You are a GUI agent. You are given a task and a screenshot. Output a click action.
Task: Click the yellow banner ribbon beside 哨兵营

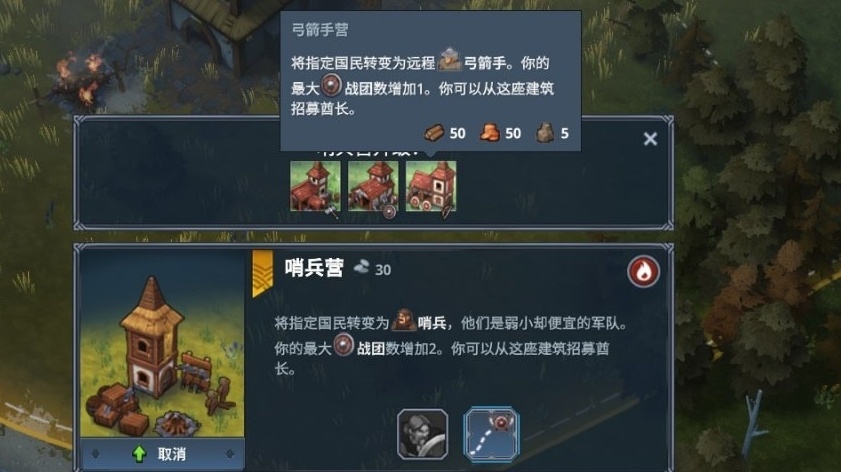[x=262, y=273]
